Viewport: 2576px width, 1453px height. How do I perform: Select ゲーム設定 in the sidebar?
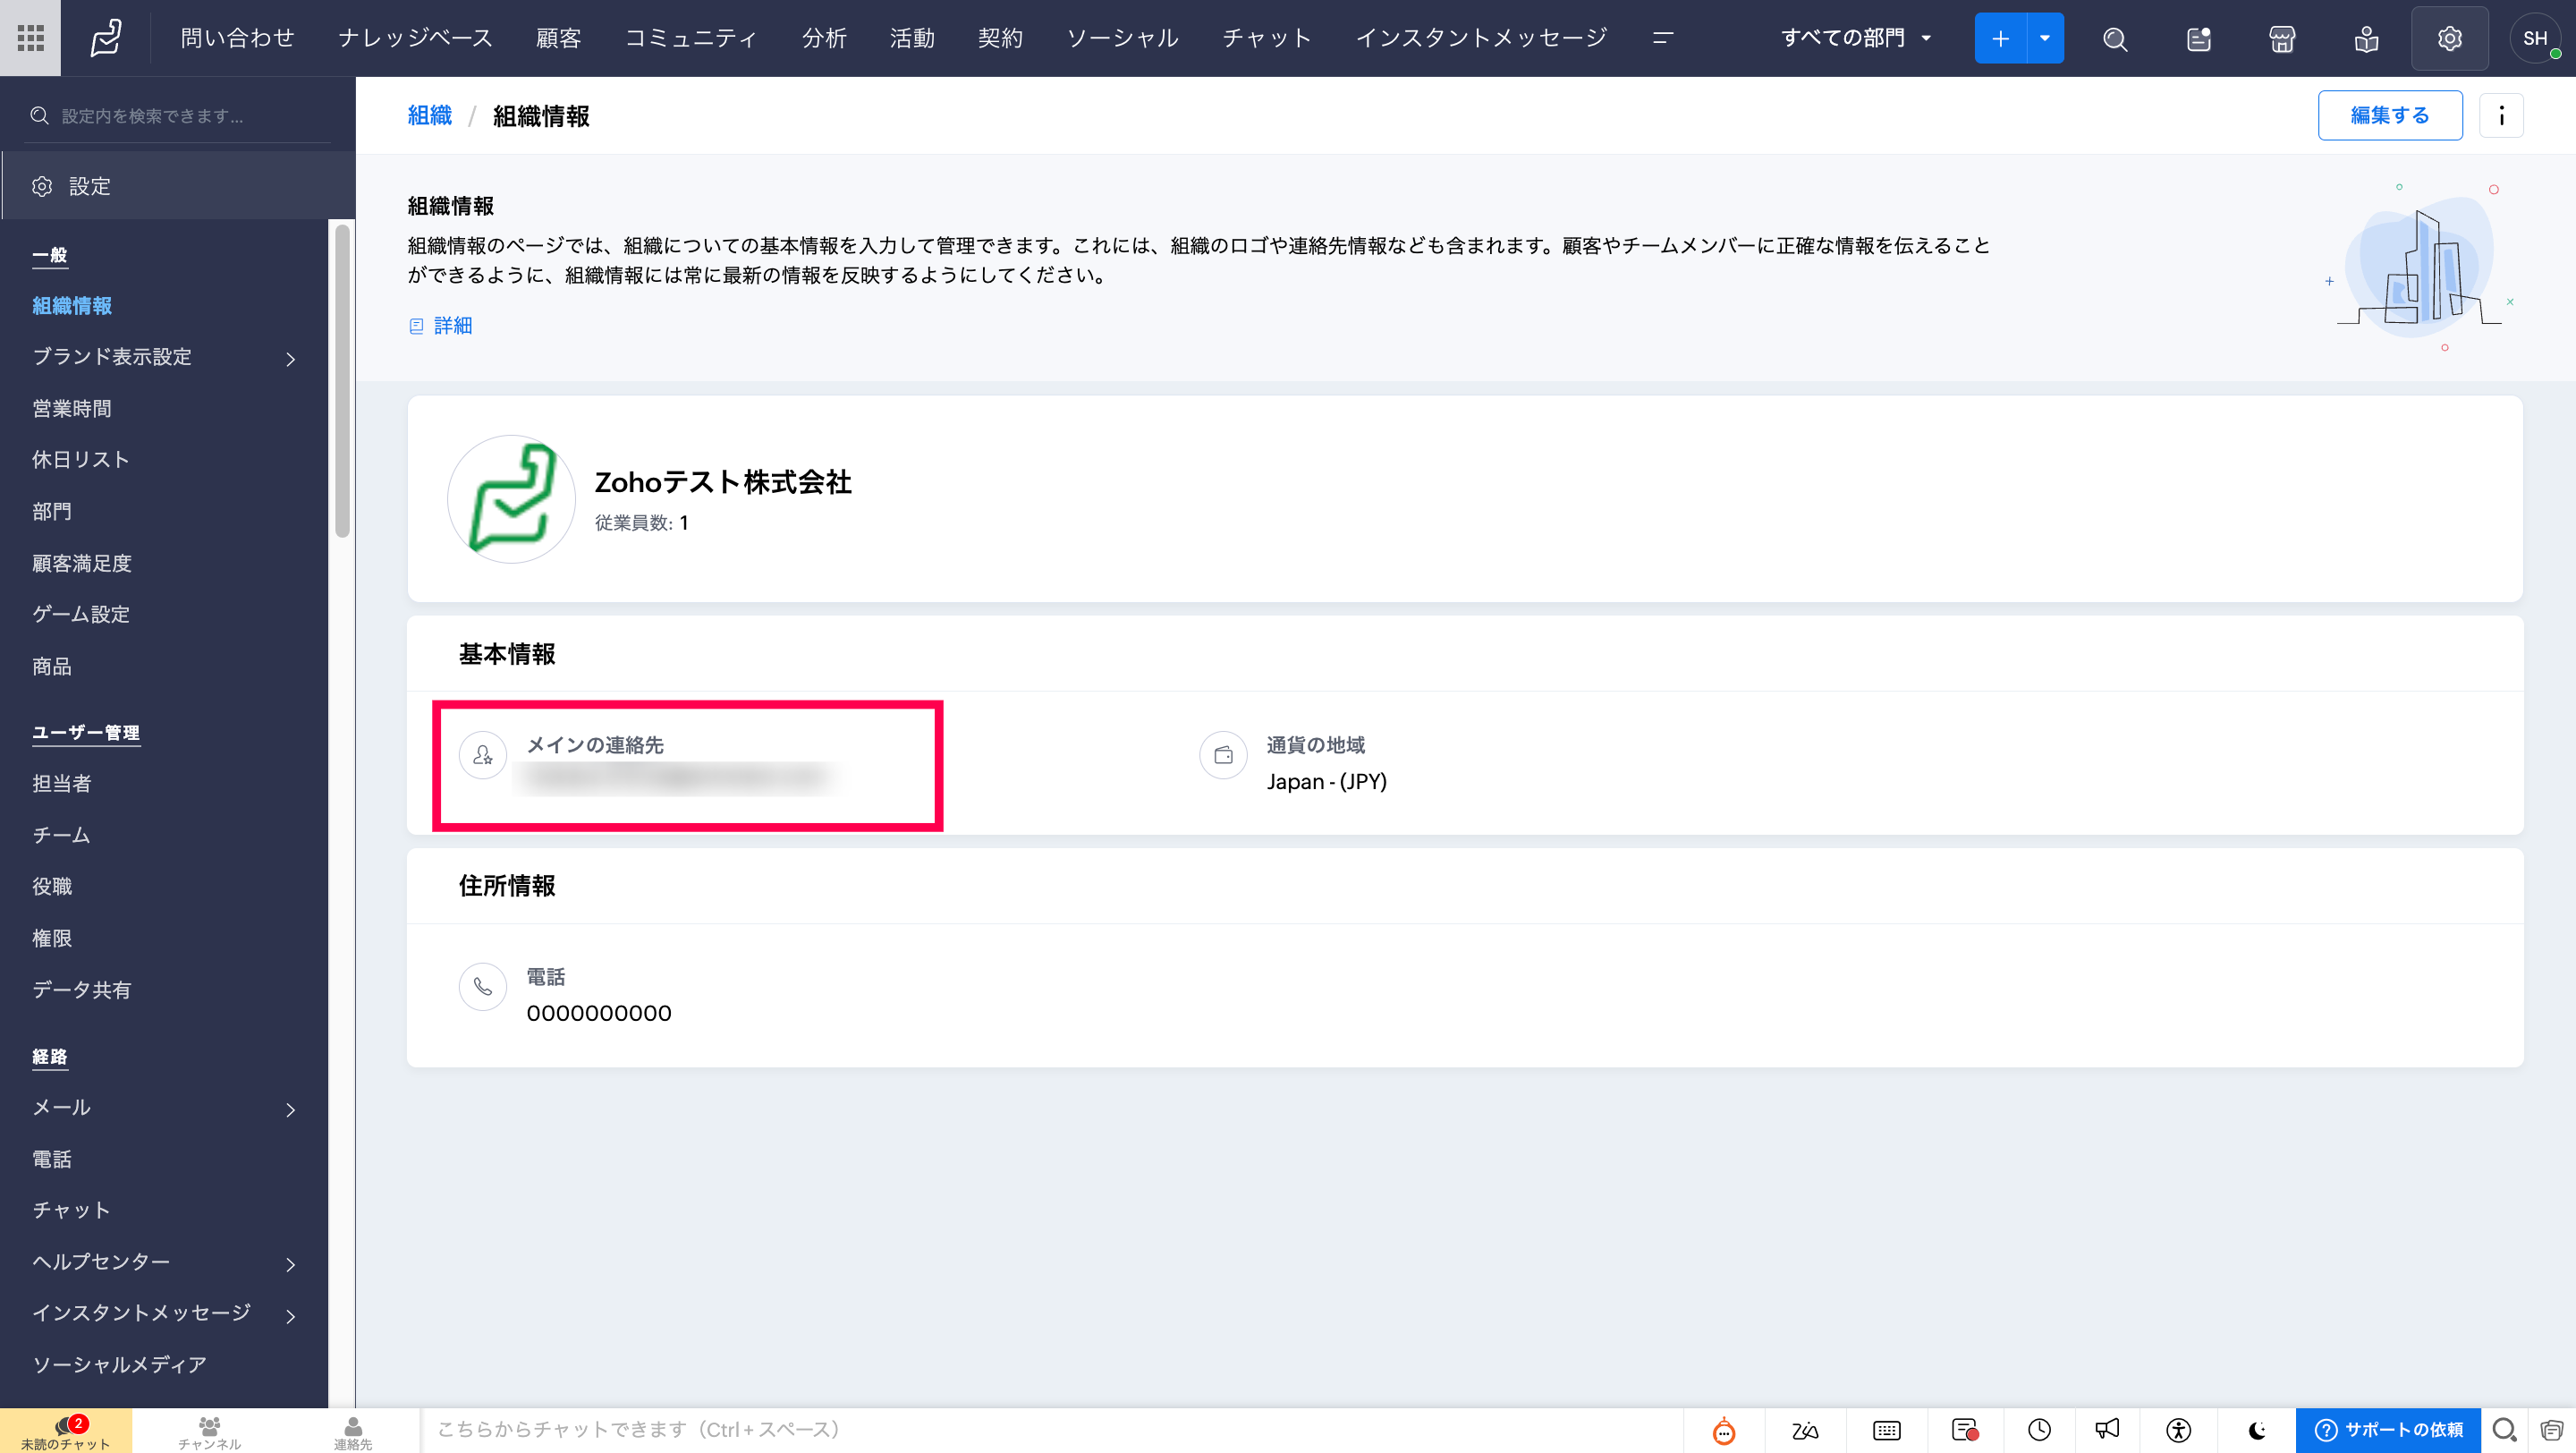81,615
